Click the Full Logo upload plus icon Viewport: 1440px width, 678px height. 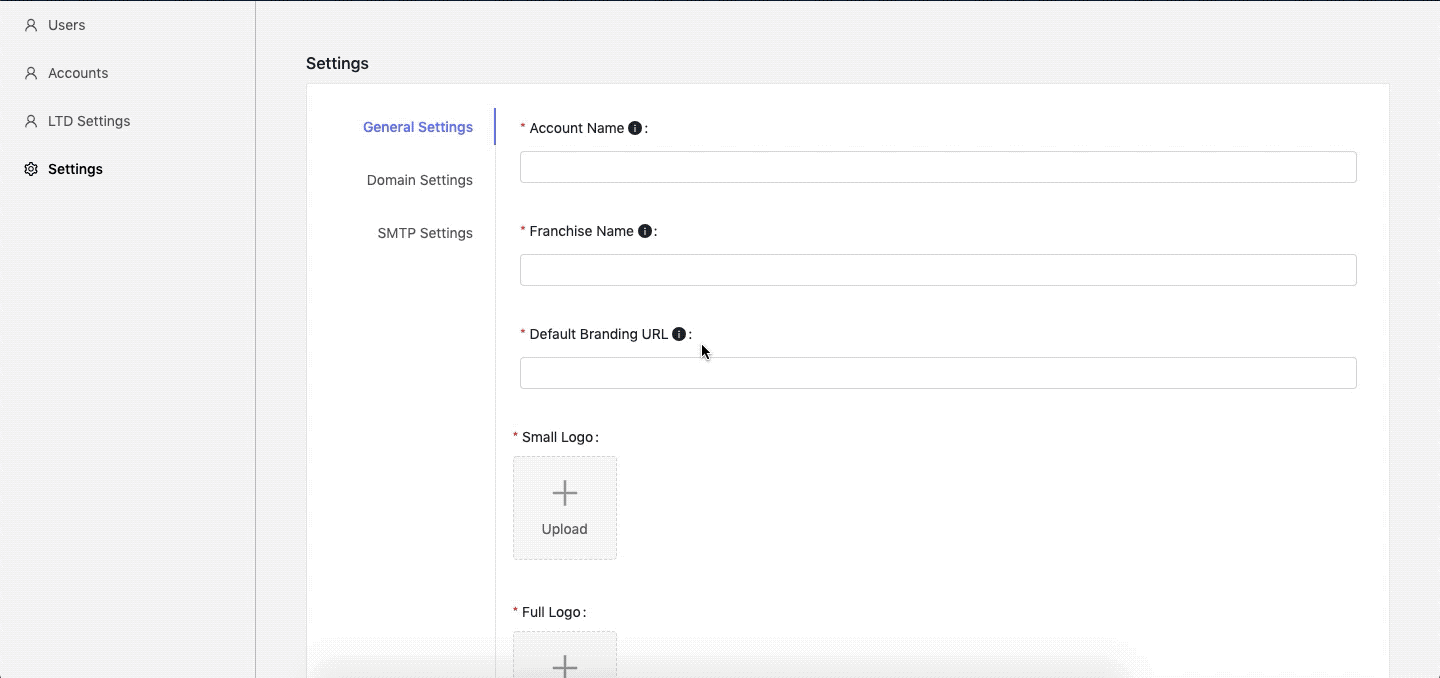[x=565, y=665]
